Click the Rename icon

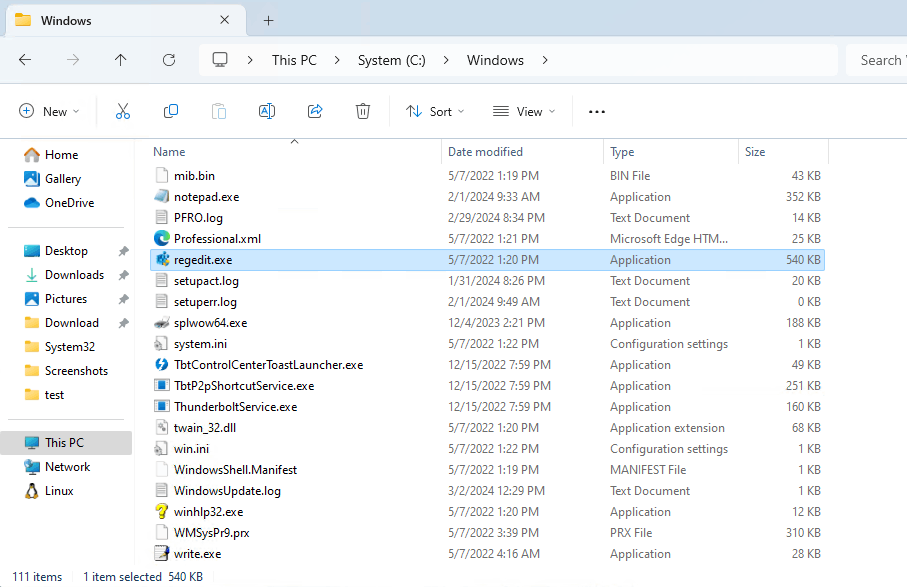click(x=267, y=111)
